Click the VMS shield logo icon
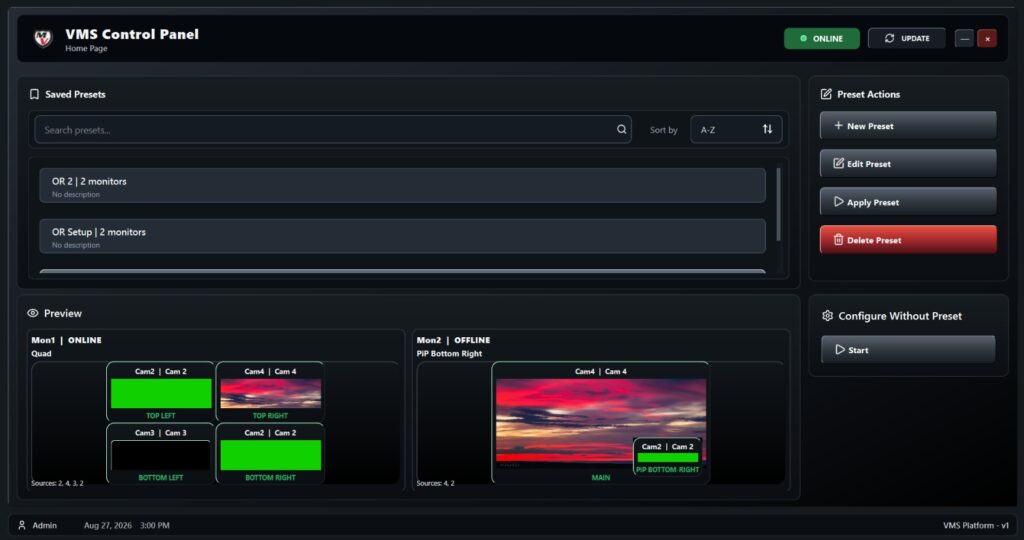The image size is (1024, 540). (43, 39)
